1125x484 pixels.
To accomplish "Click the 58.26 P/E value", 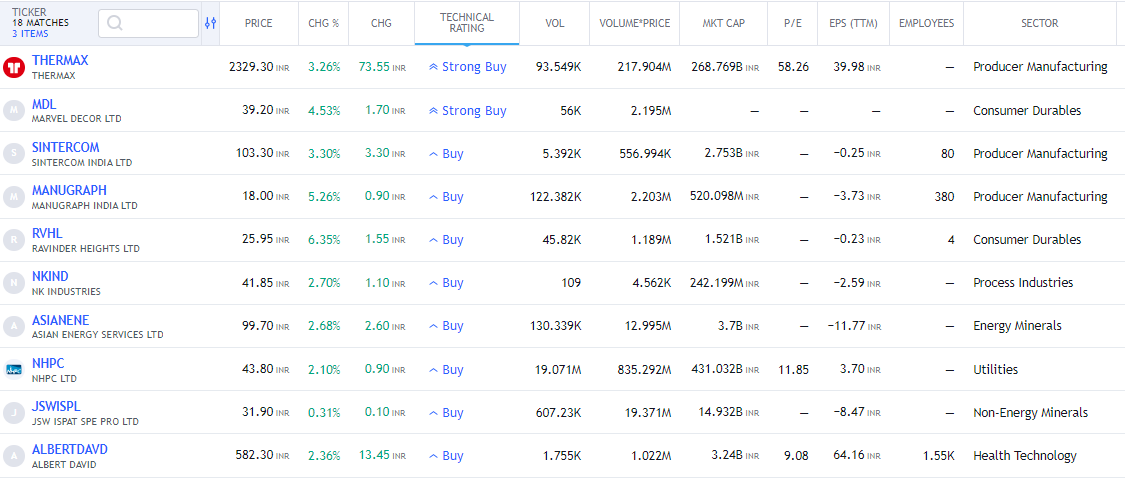I will 794,67.
